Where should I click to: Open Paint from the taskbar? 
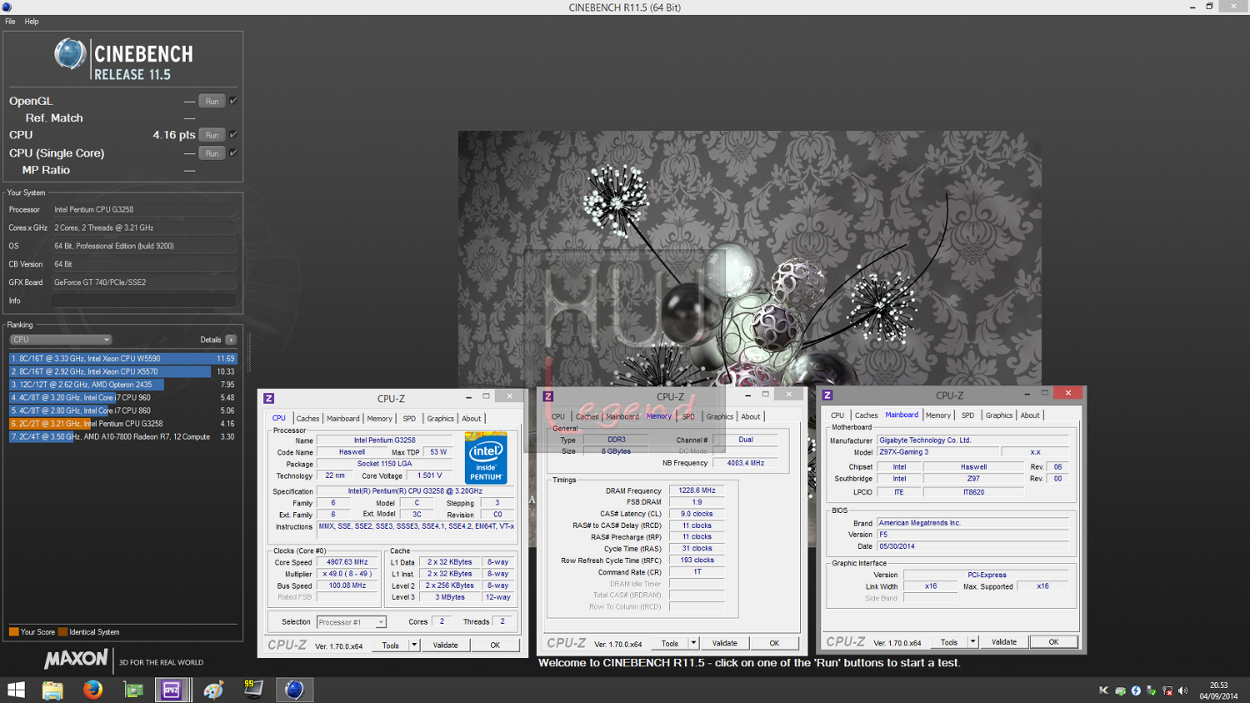pyautogui.click(x=213, y=690)
